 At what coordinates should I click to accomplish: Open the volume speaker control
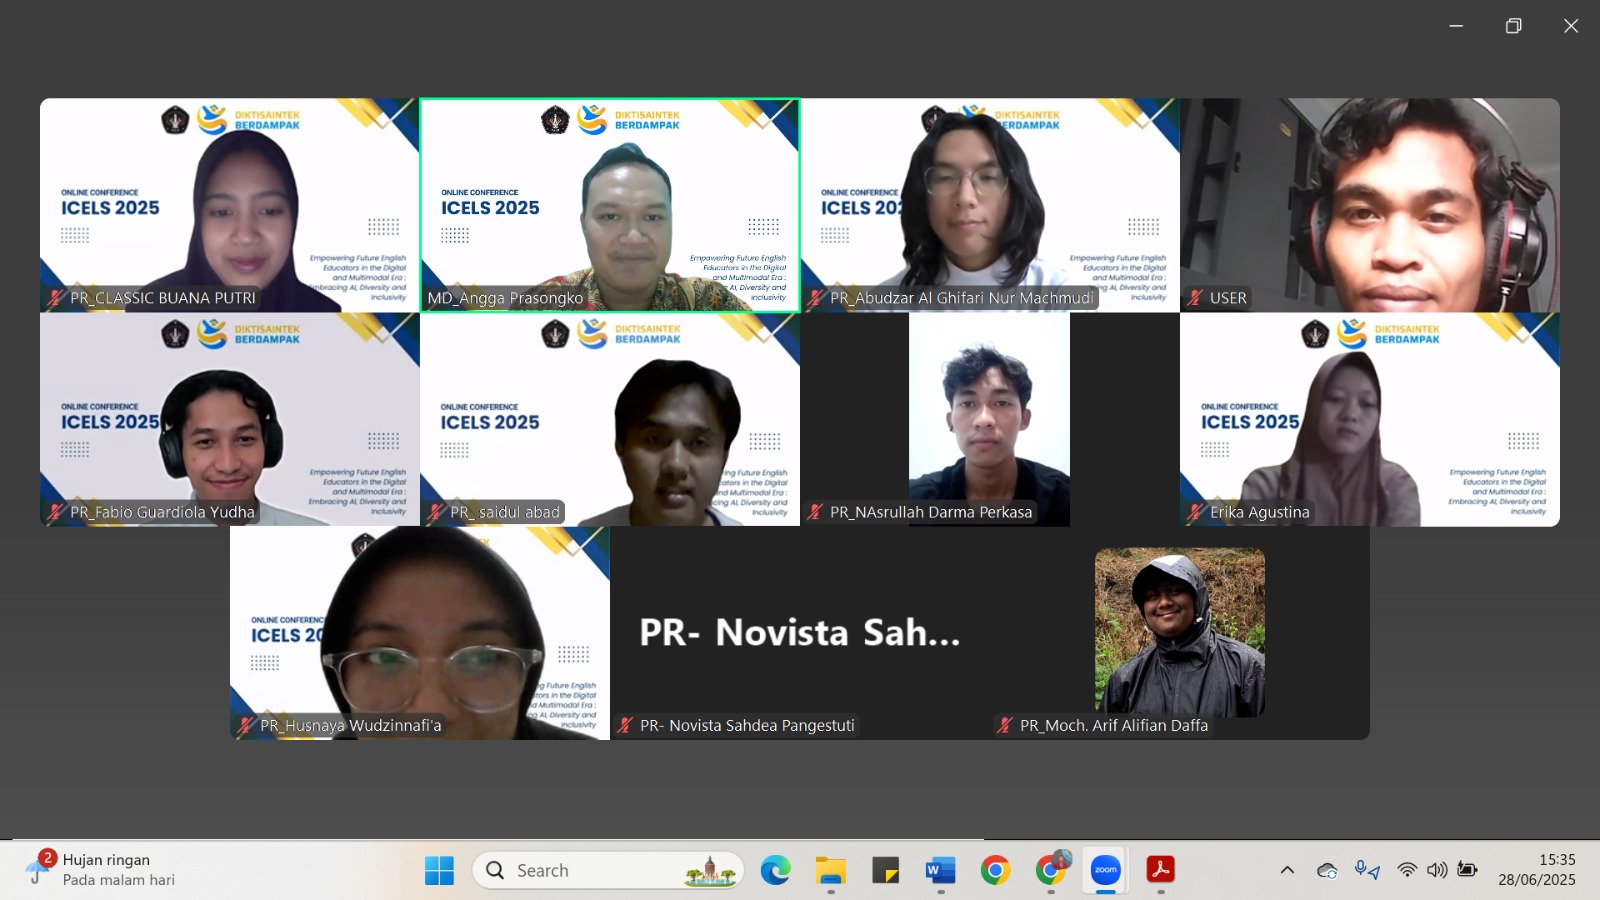[1437, 870]
